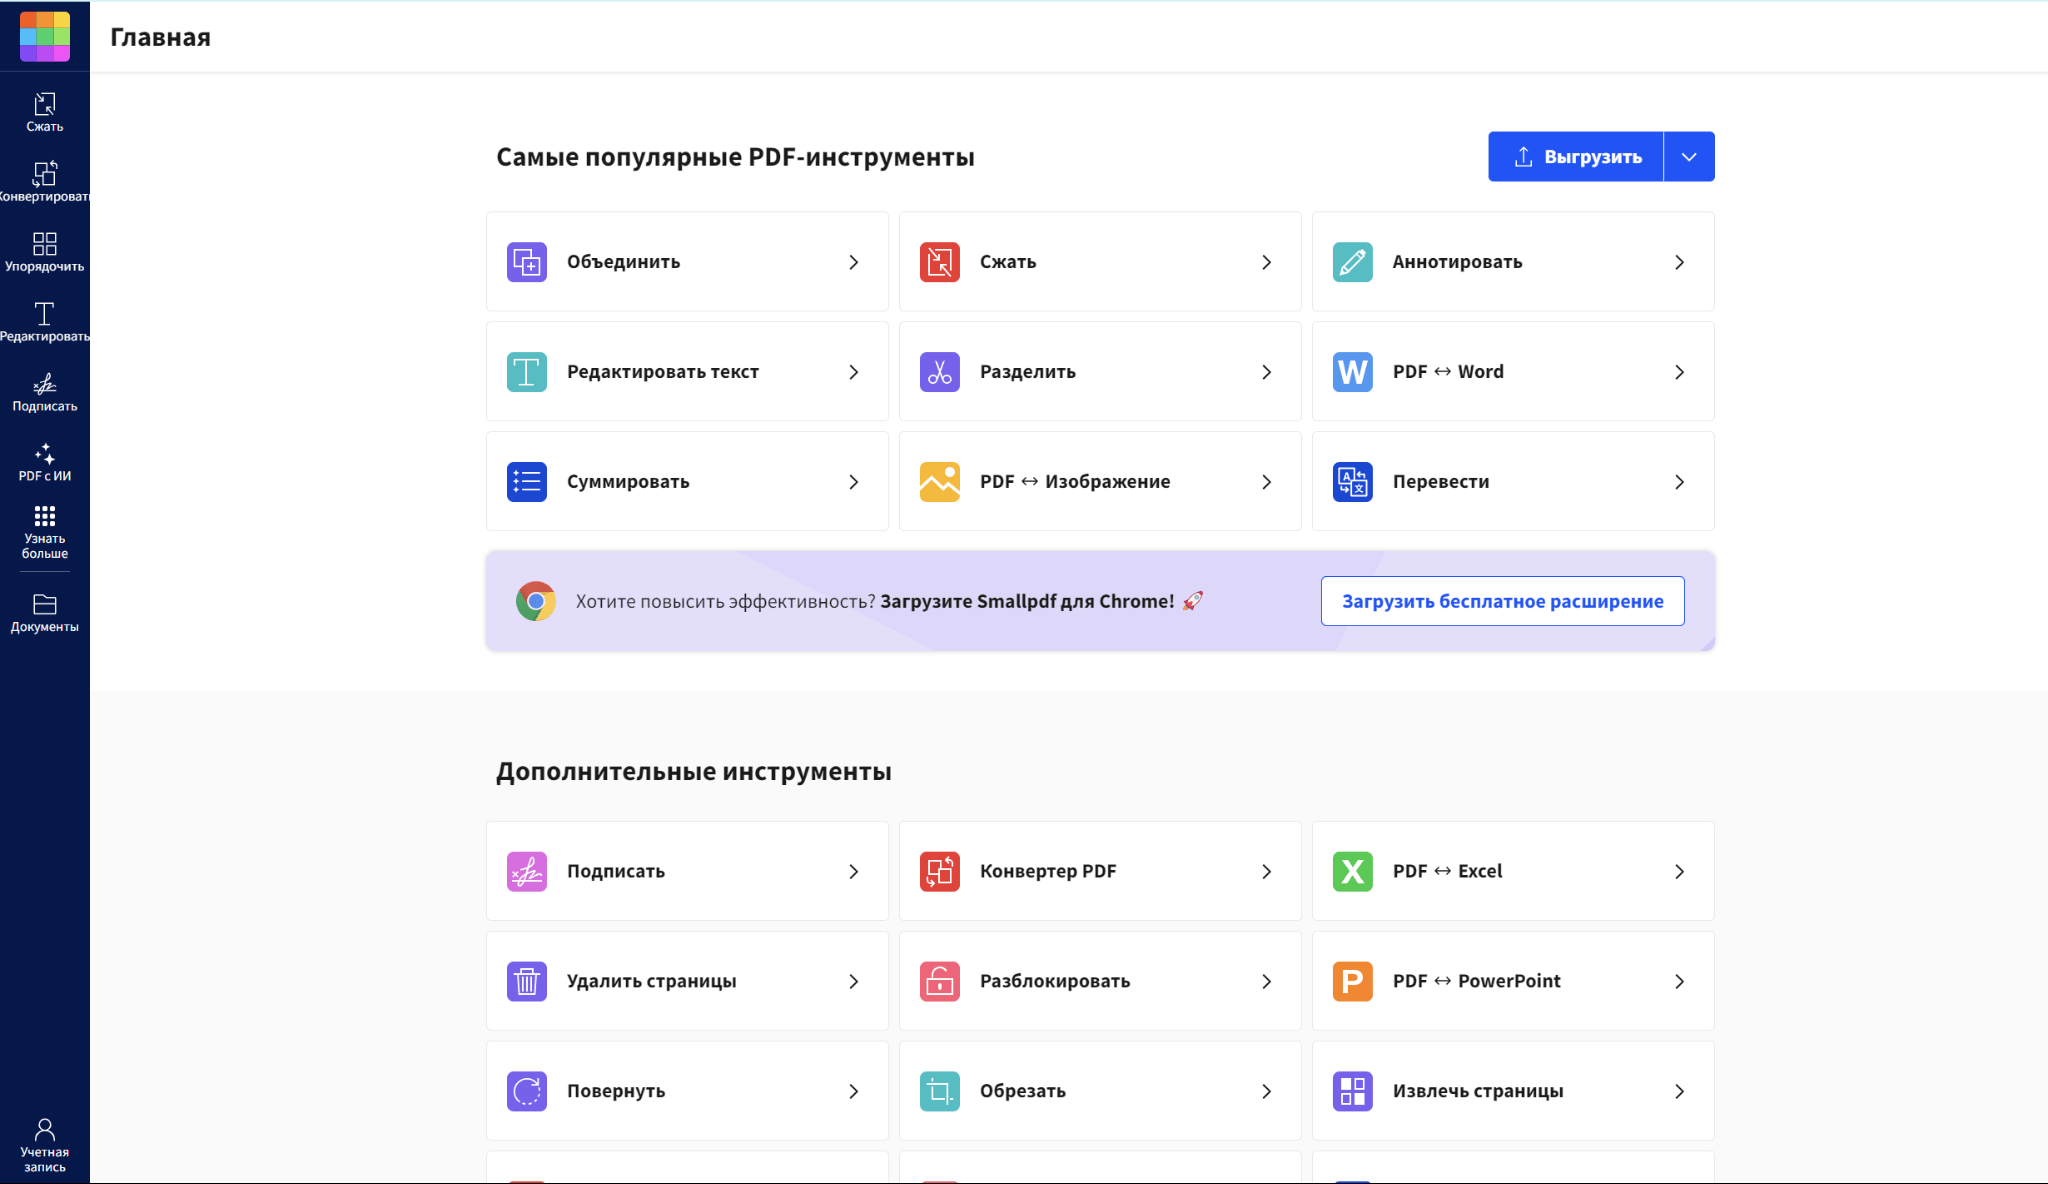Open Редактировать in the left sidebar
This screenshot has height=1184, width=2048.
[45, 322]
